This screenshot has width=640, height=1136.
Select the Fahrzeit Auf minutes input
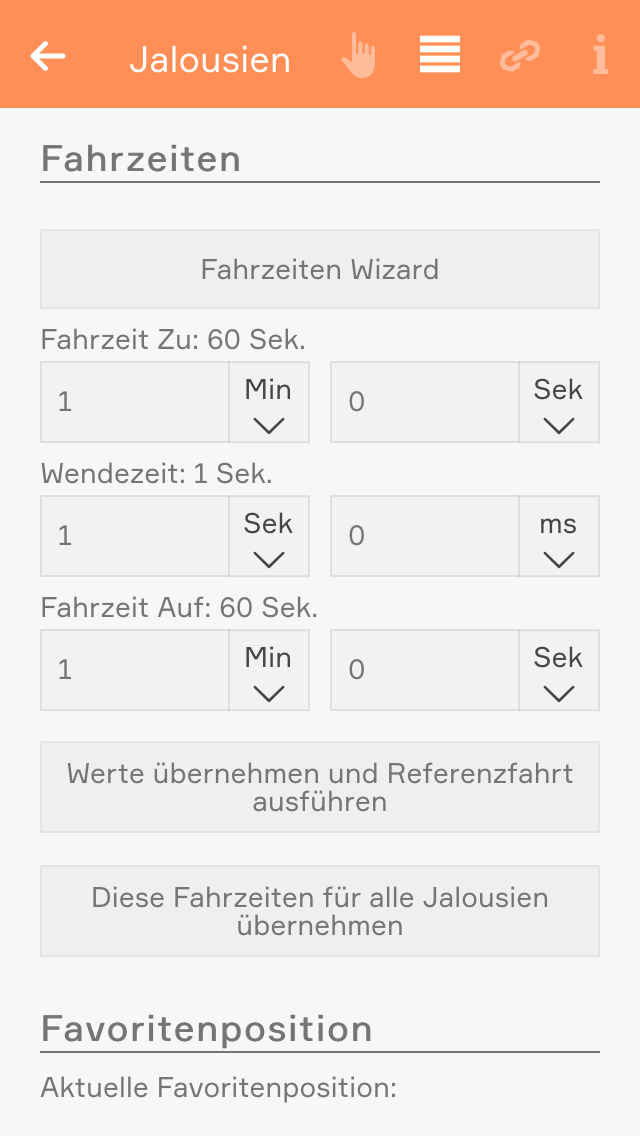pyautogui.click(x=135, y=671)
